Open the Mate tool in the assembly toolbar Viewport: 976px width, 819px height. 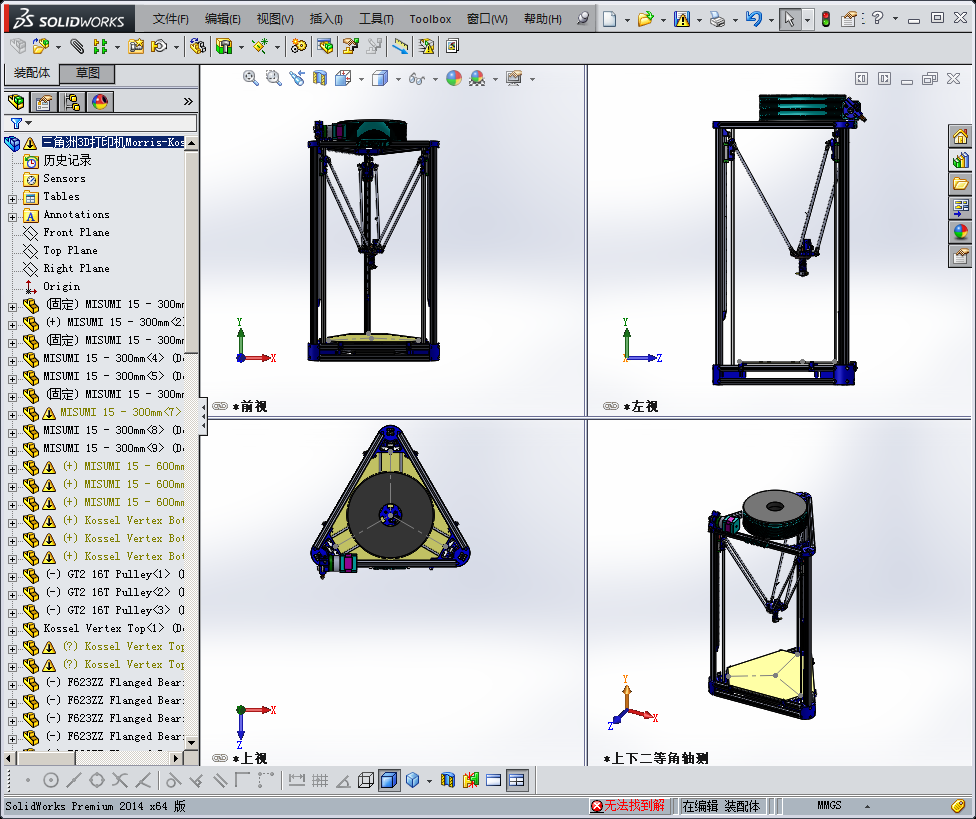point(75,46)
